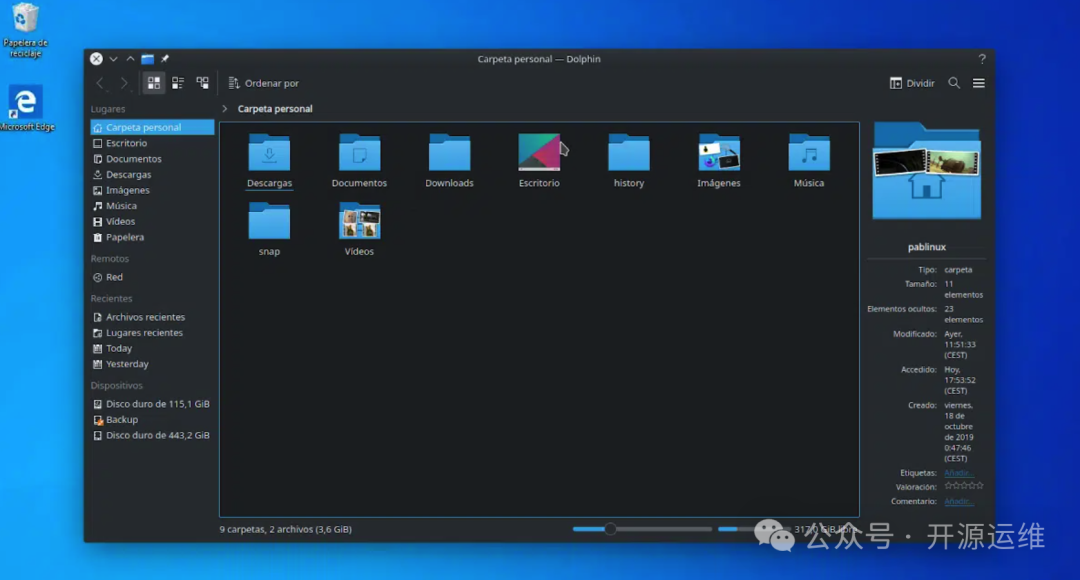This screenshot has height=580, width=1080.
Task: Click the icon zoom slider handle
Action: [610, 529]
